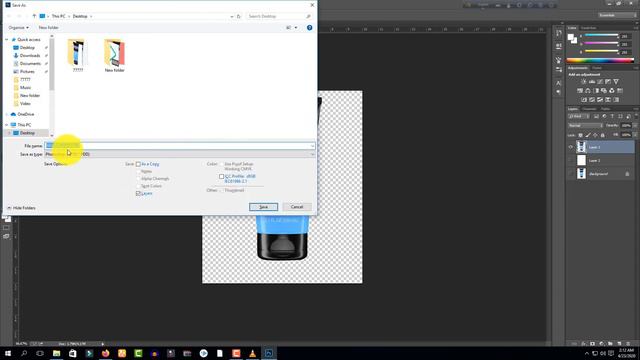Image resolution: width=640 pixels, height=360 pixels.
Task: Switch to the Channels tab
Action: coord(589,109)
